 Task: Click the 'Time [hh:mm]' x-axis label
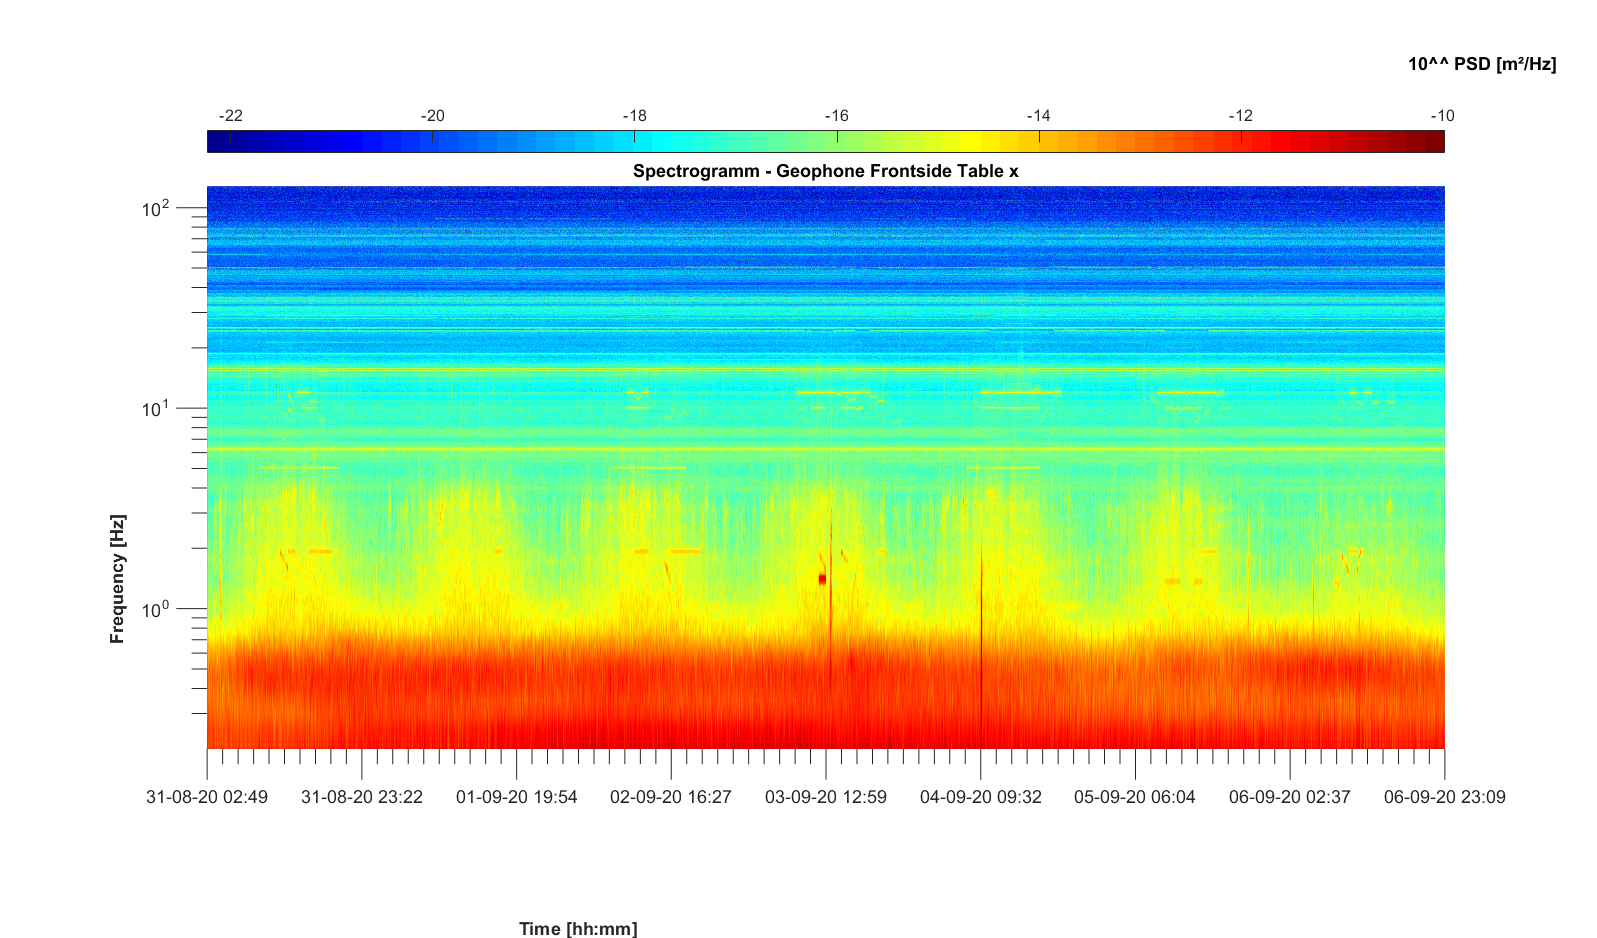(x=577, y=929)
